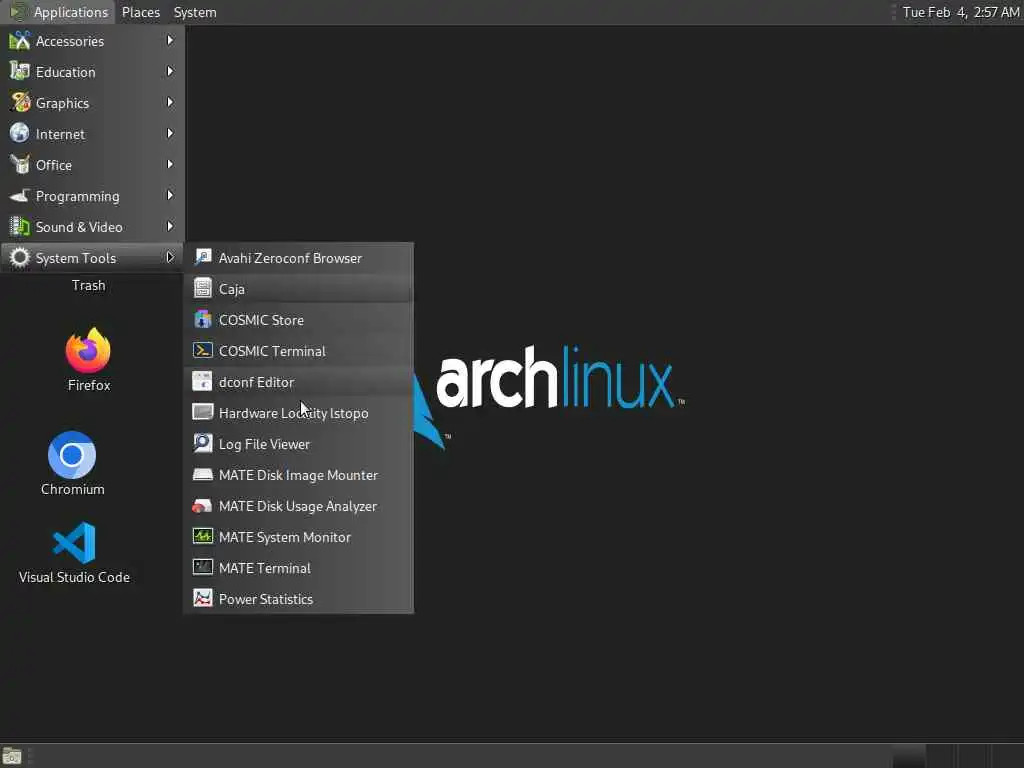Click the Sound & Video film icon
The image size is (1024, 768).
pos(20,227)
